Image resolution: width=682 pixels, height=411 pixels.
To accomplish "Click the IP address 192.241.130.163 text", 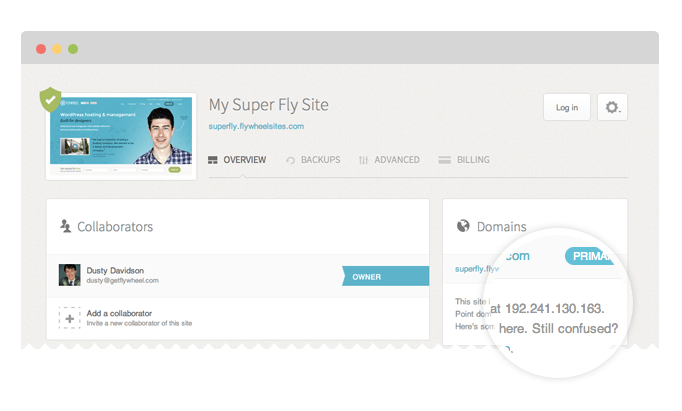I will coord(555,309).
